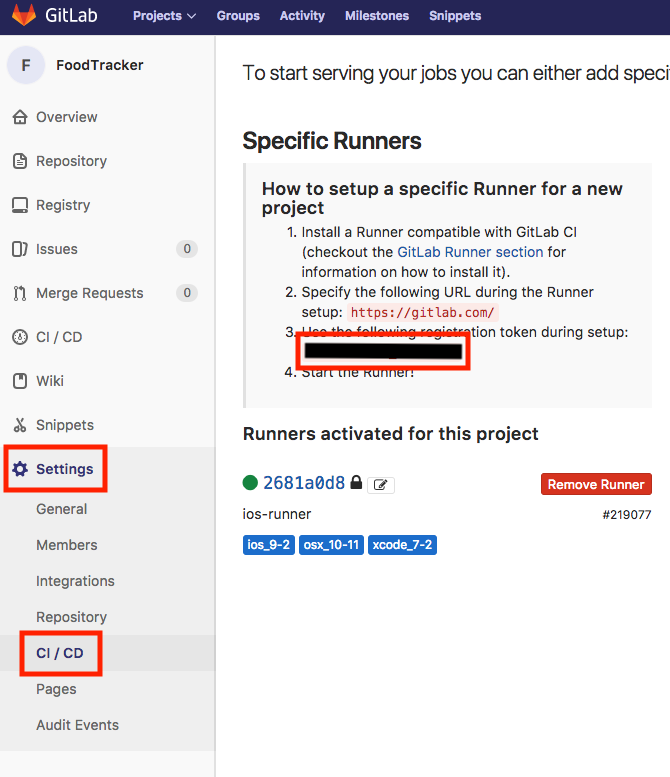Screen dimensions: 670x777
Task: Open Groups in the top navigation
Action: (238, 16)
